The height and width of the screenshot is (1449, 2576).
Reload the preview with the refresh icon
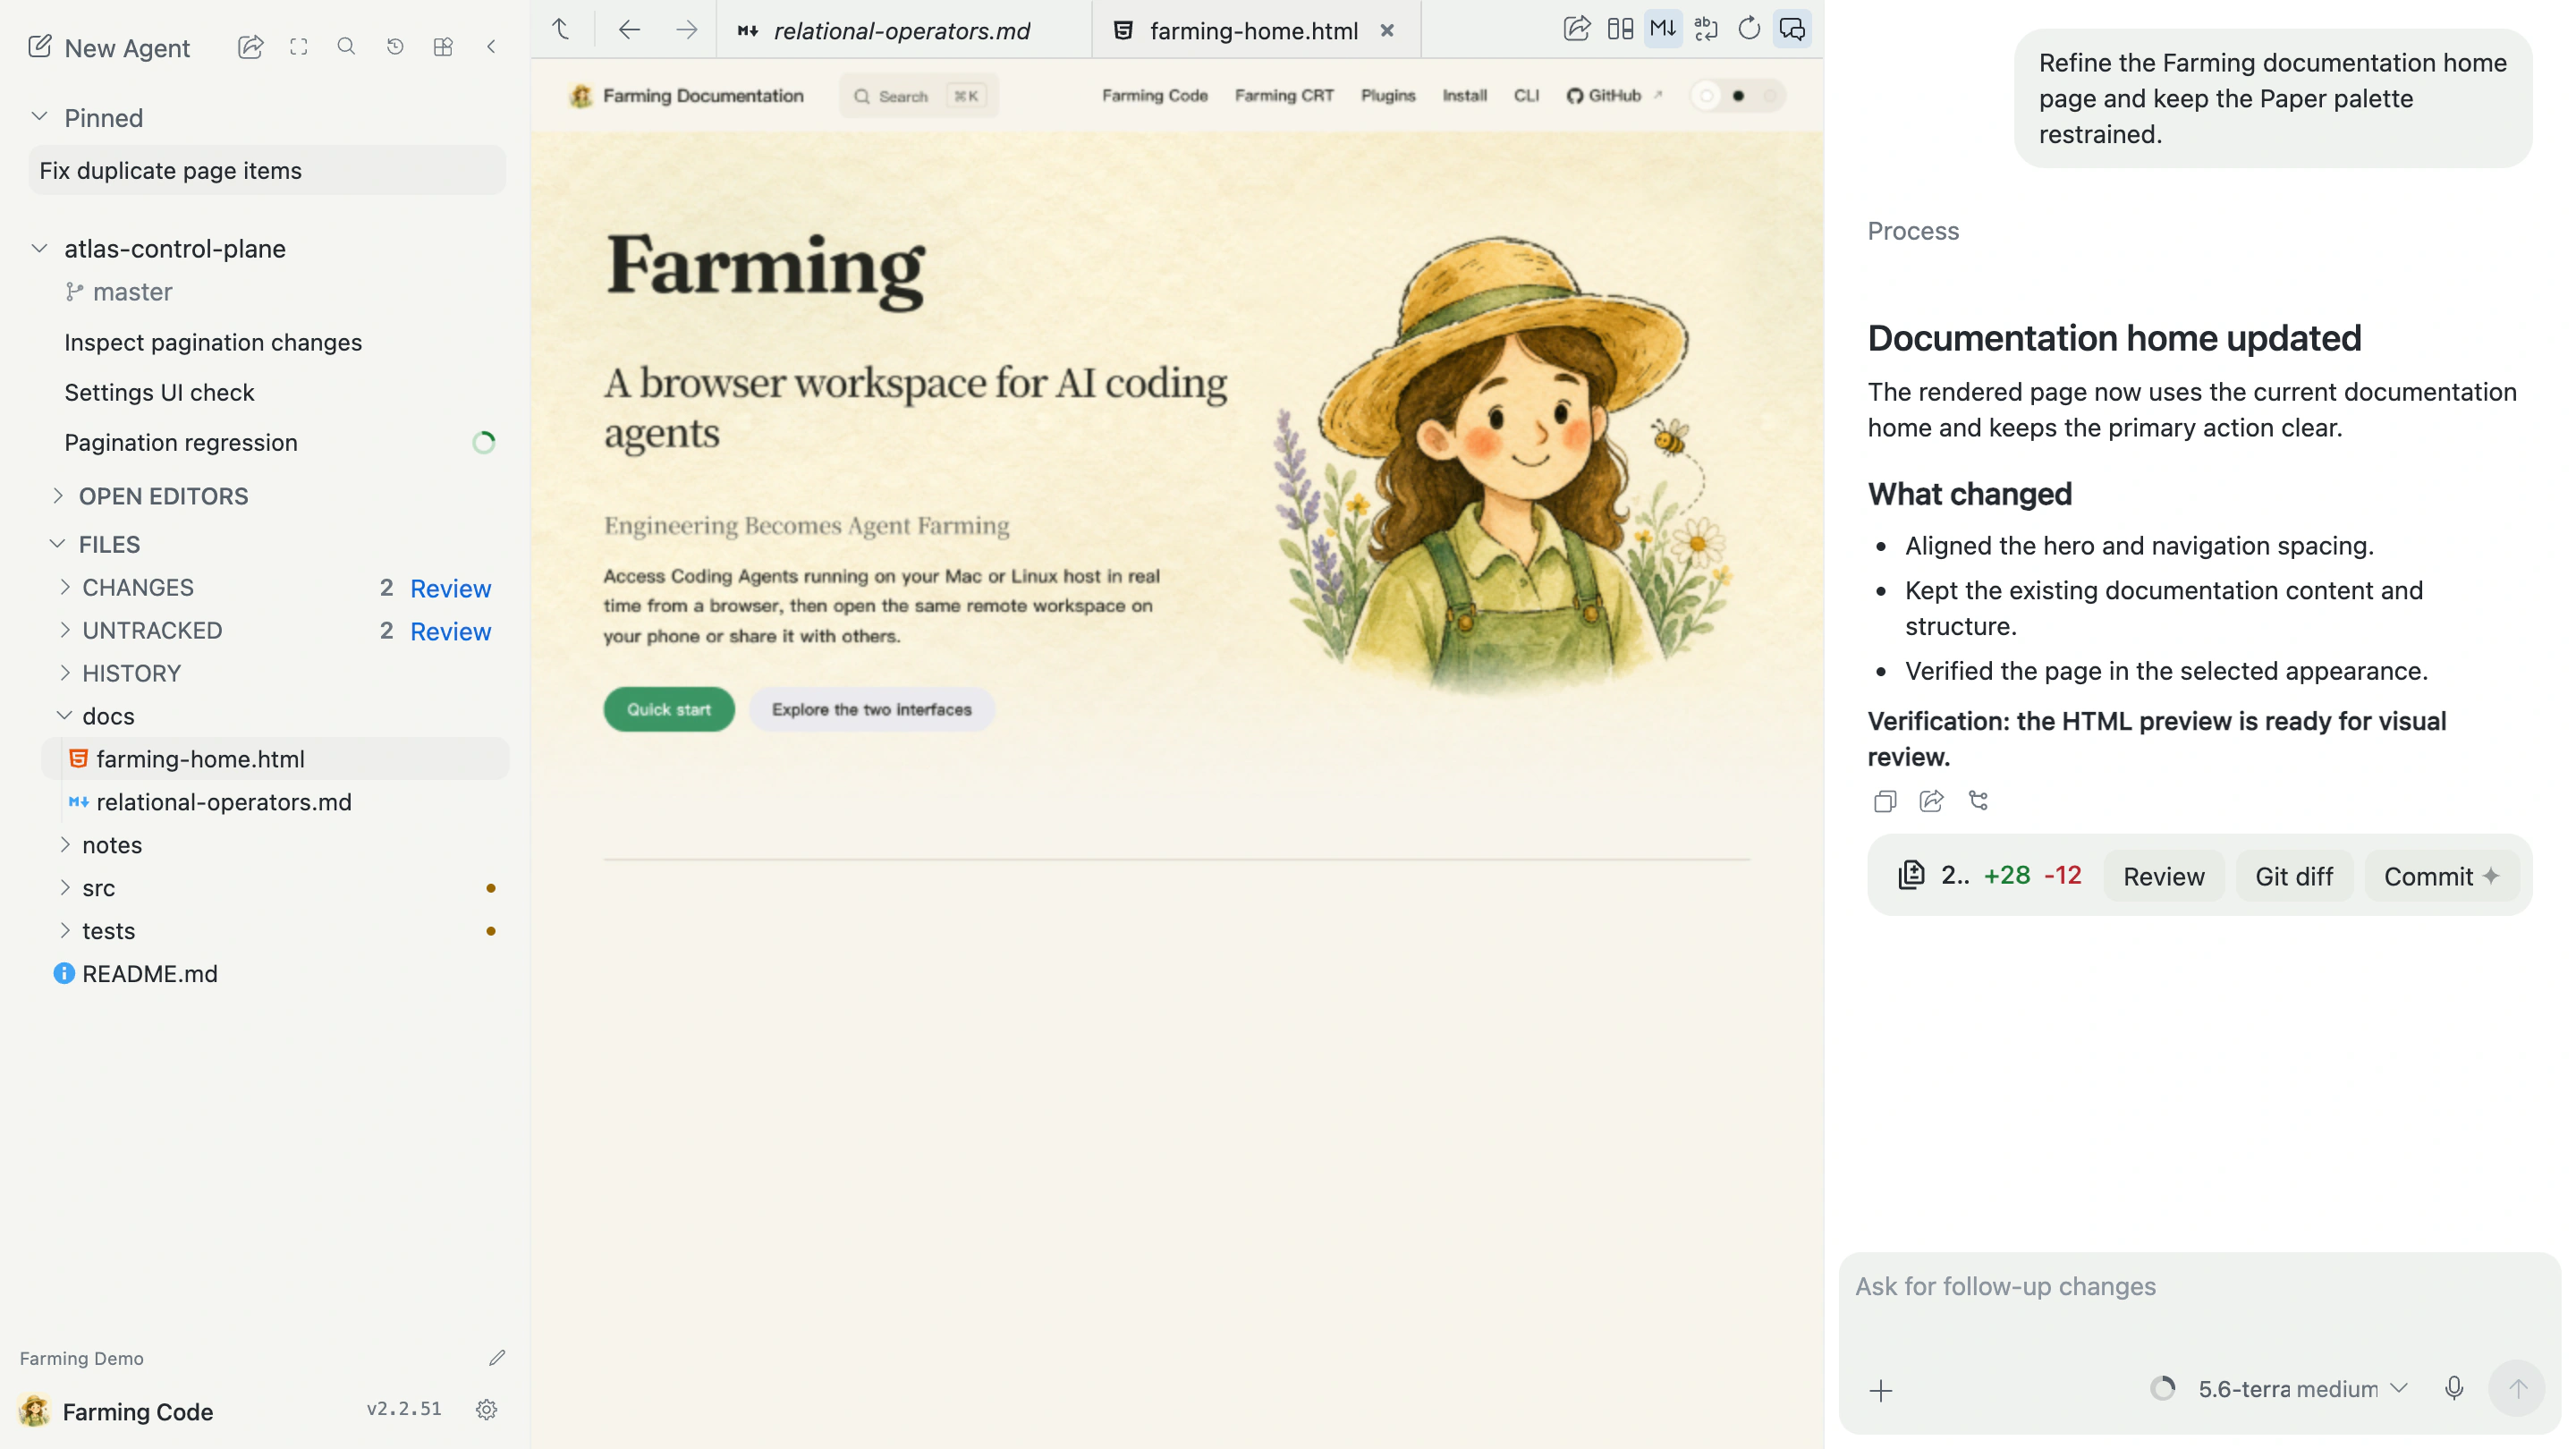click(1749, 29)
